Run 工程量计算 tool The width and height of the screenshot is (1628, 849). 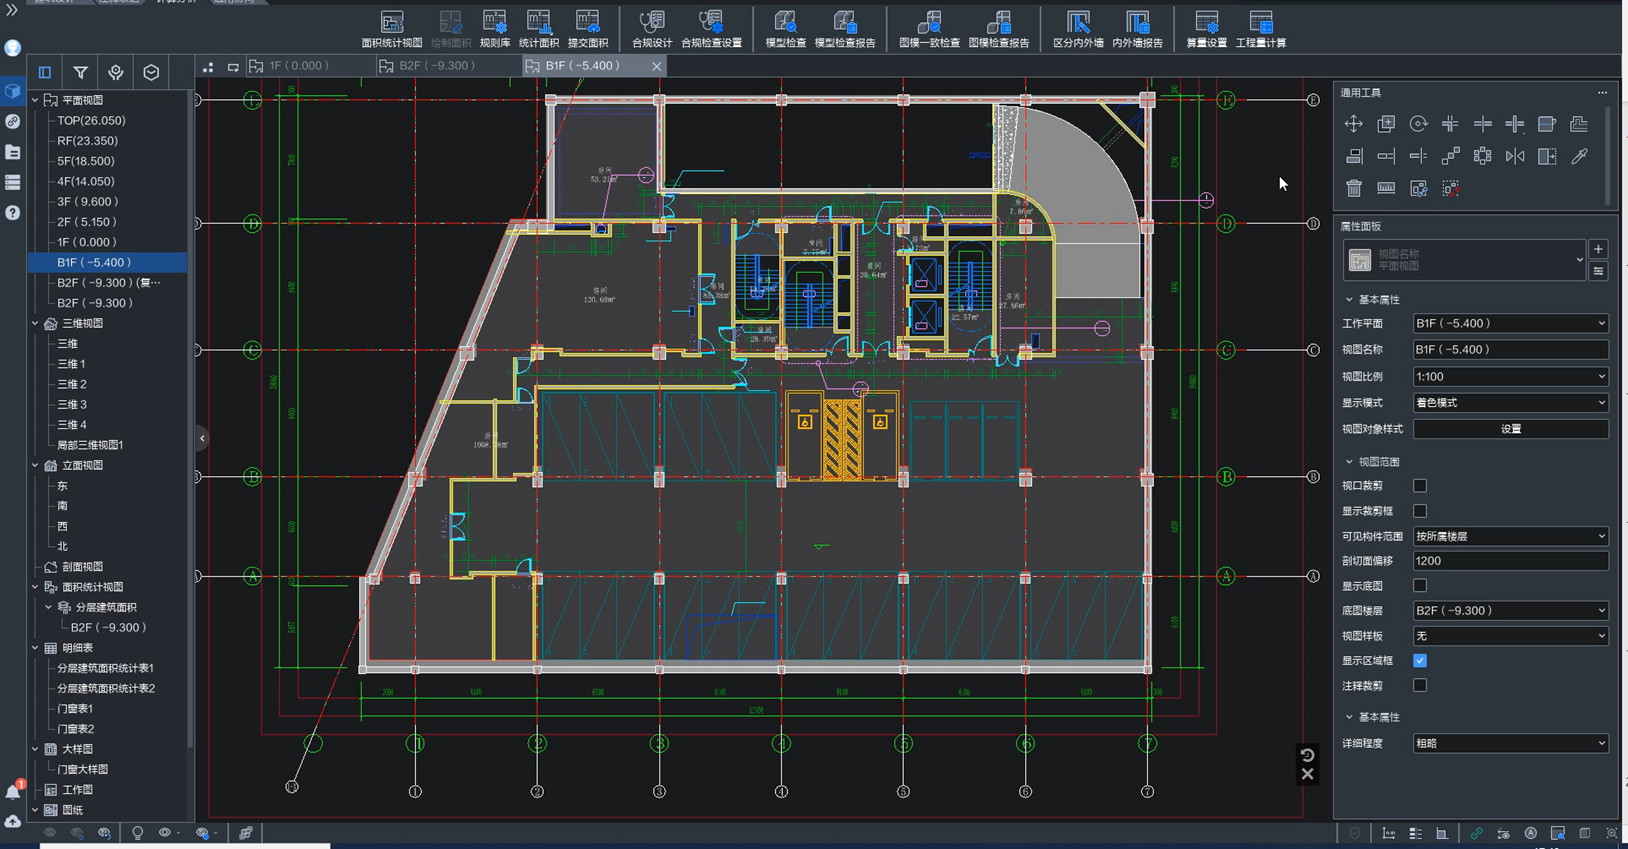click(x=1261, y=29)
